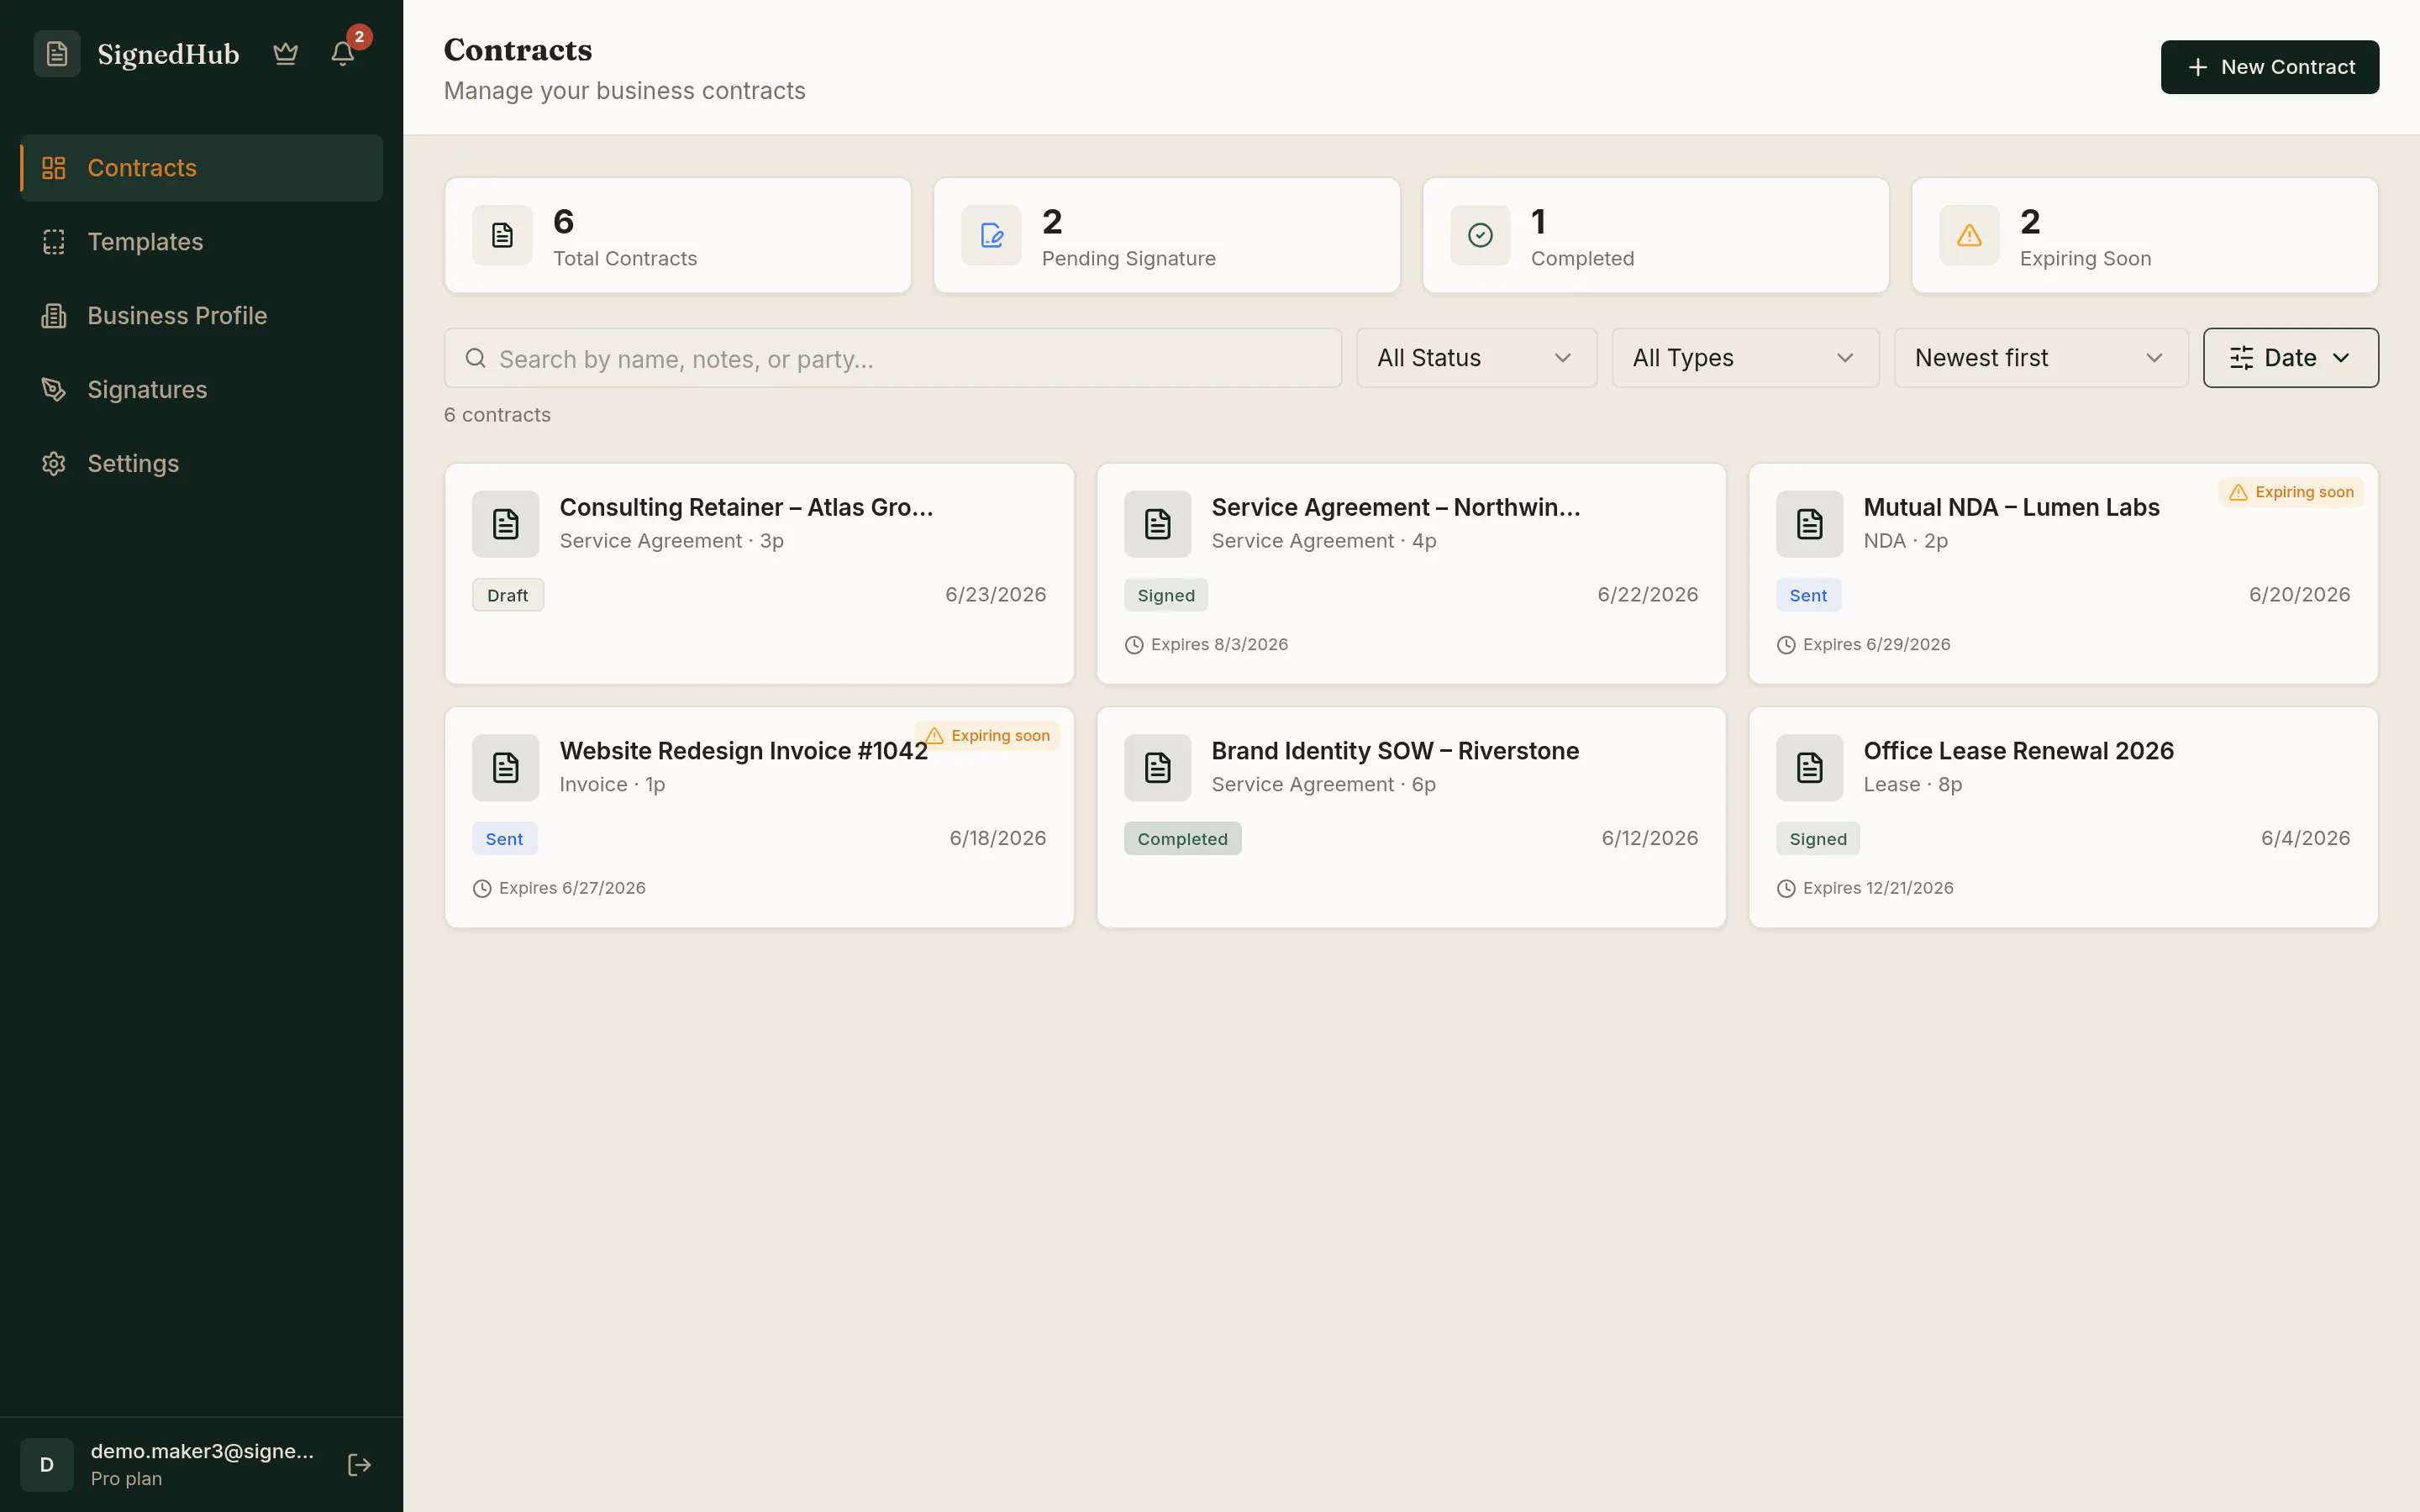Click Expiring soon tag on Mutual NDA
The width and height of the screenshot is (2420, 1512).
[2291, 492]
